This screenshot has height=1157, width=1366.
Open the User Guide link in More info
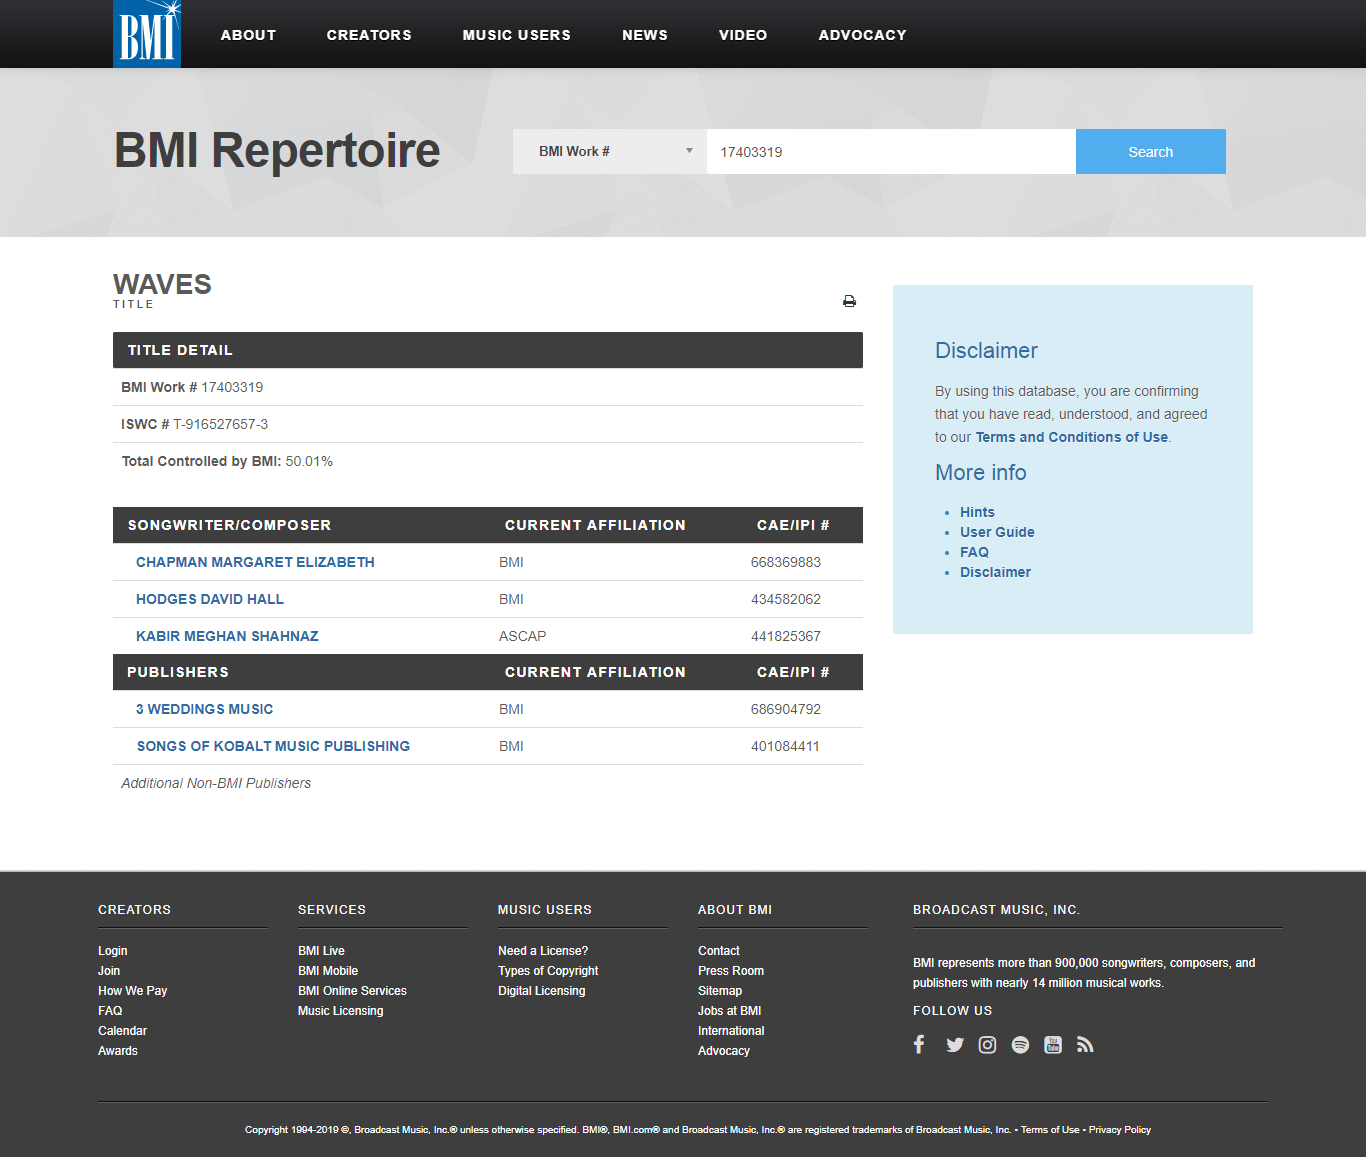point(997,532)
